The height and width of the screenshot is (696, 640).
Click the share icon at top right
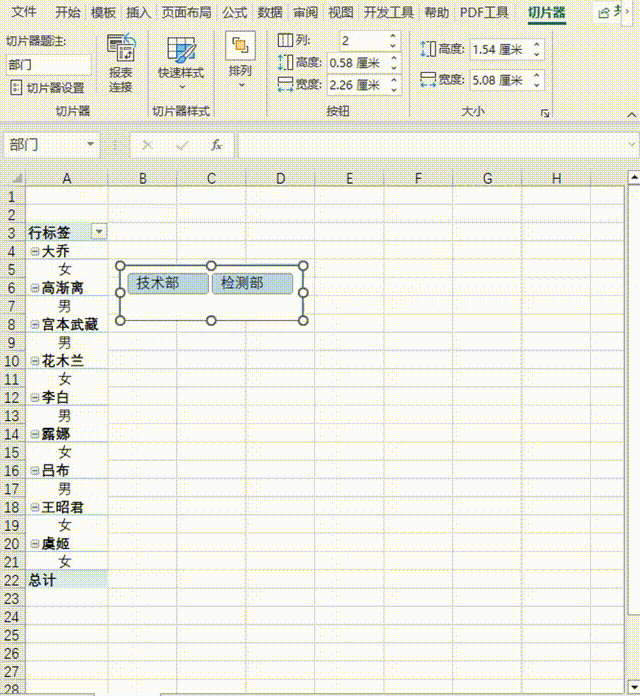pyautogui.click(x=603, y=13)
